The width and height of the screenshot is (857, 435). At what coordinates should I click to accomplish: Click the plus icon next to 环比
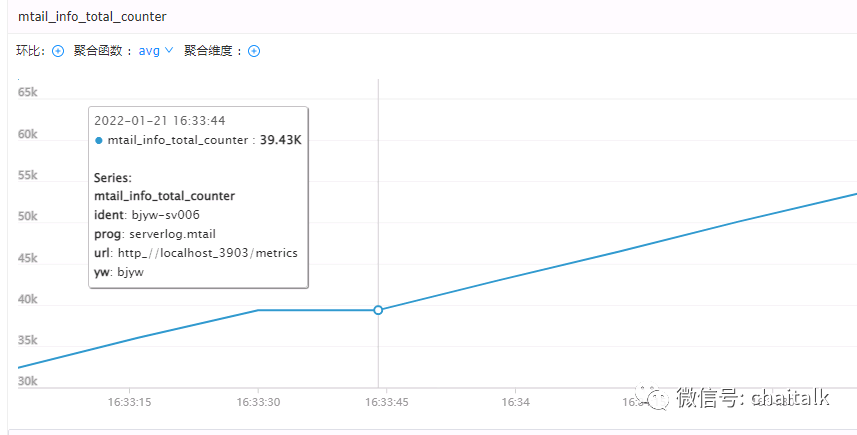58,51
